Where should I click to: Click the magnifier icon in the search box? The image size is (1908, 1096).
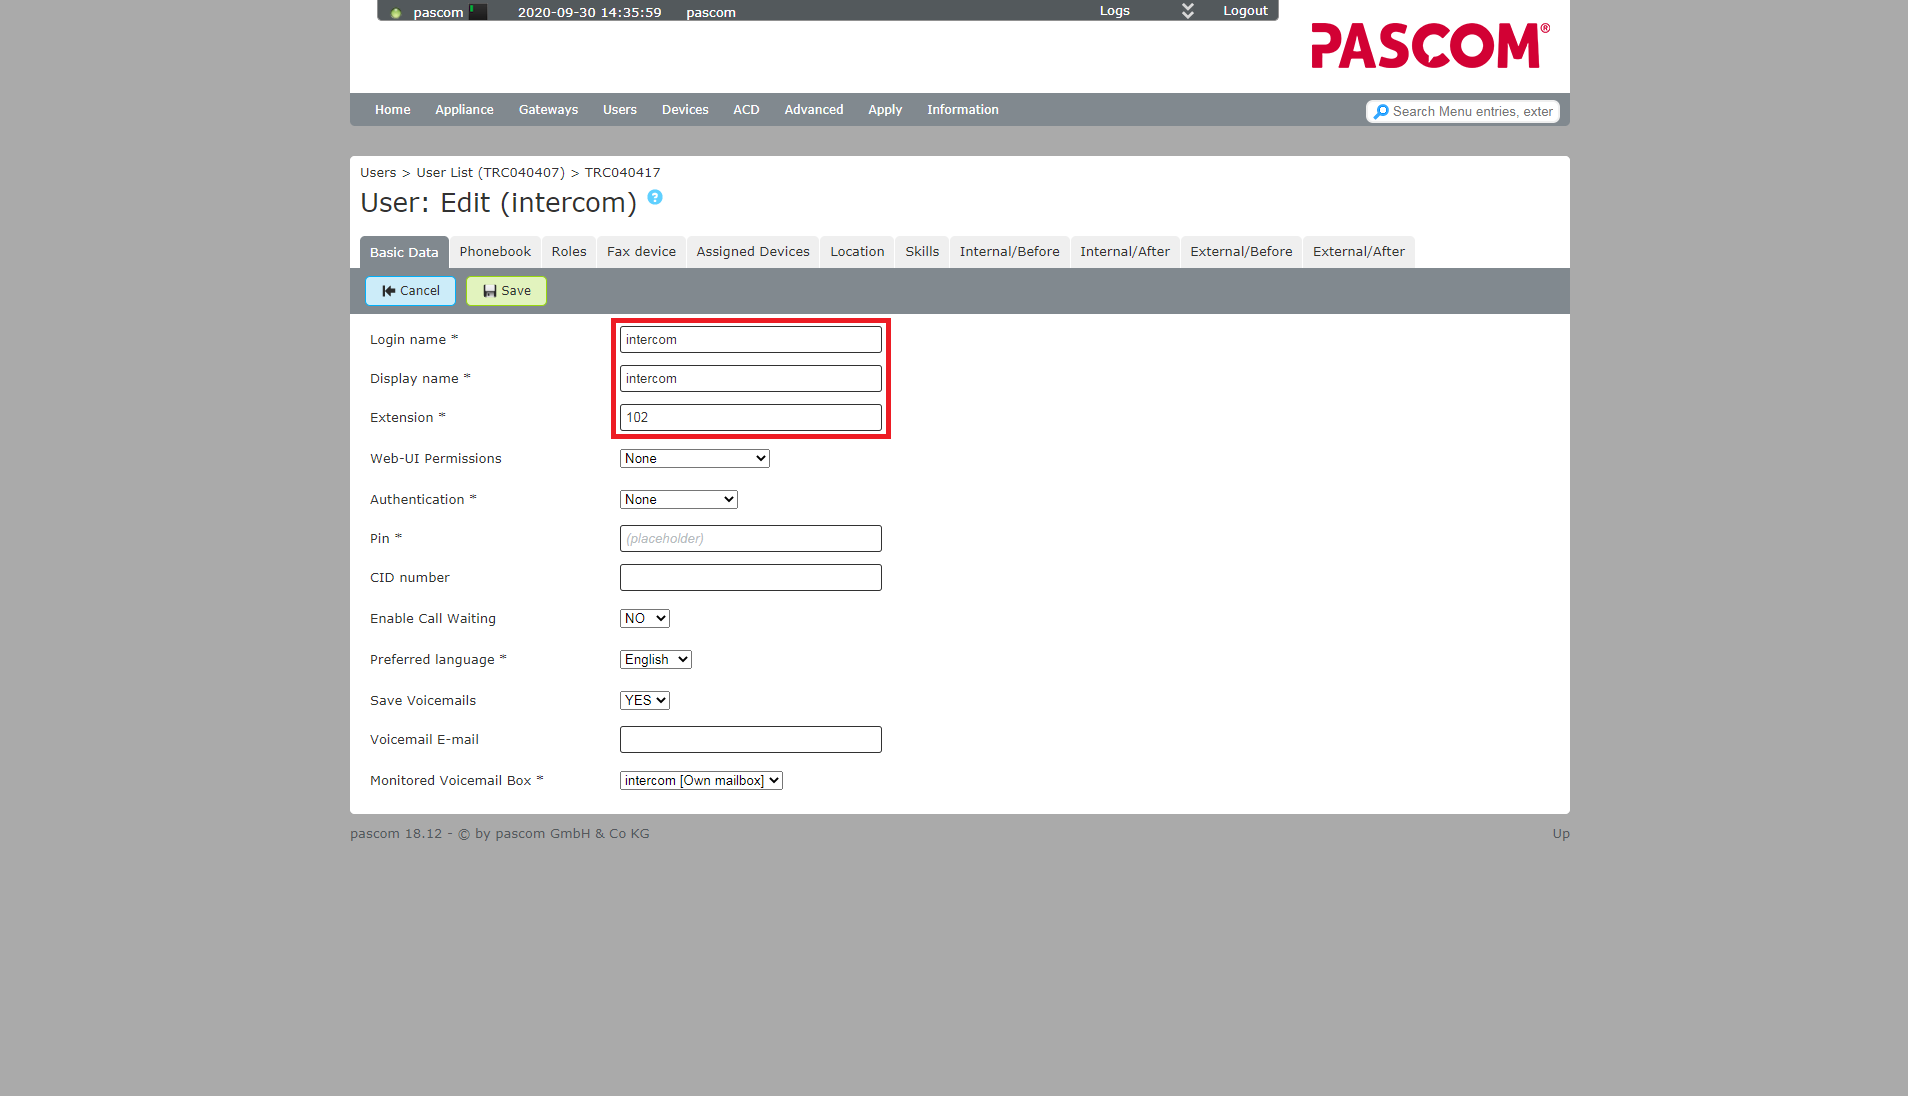(x=1381, y=112)
